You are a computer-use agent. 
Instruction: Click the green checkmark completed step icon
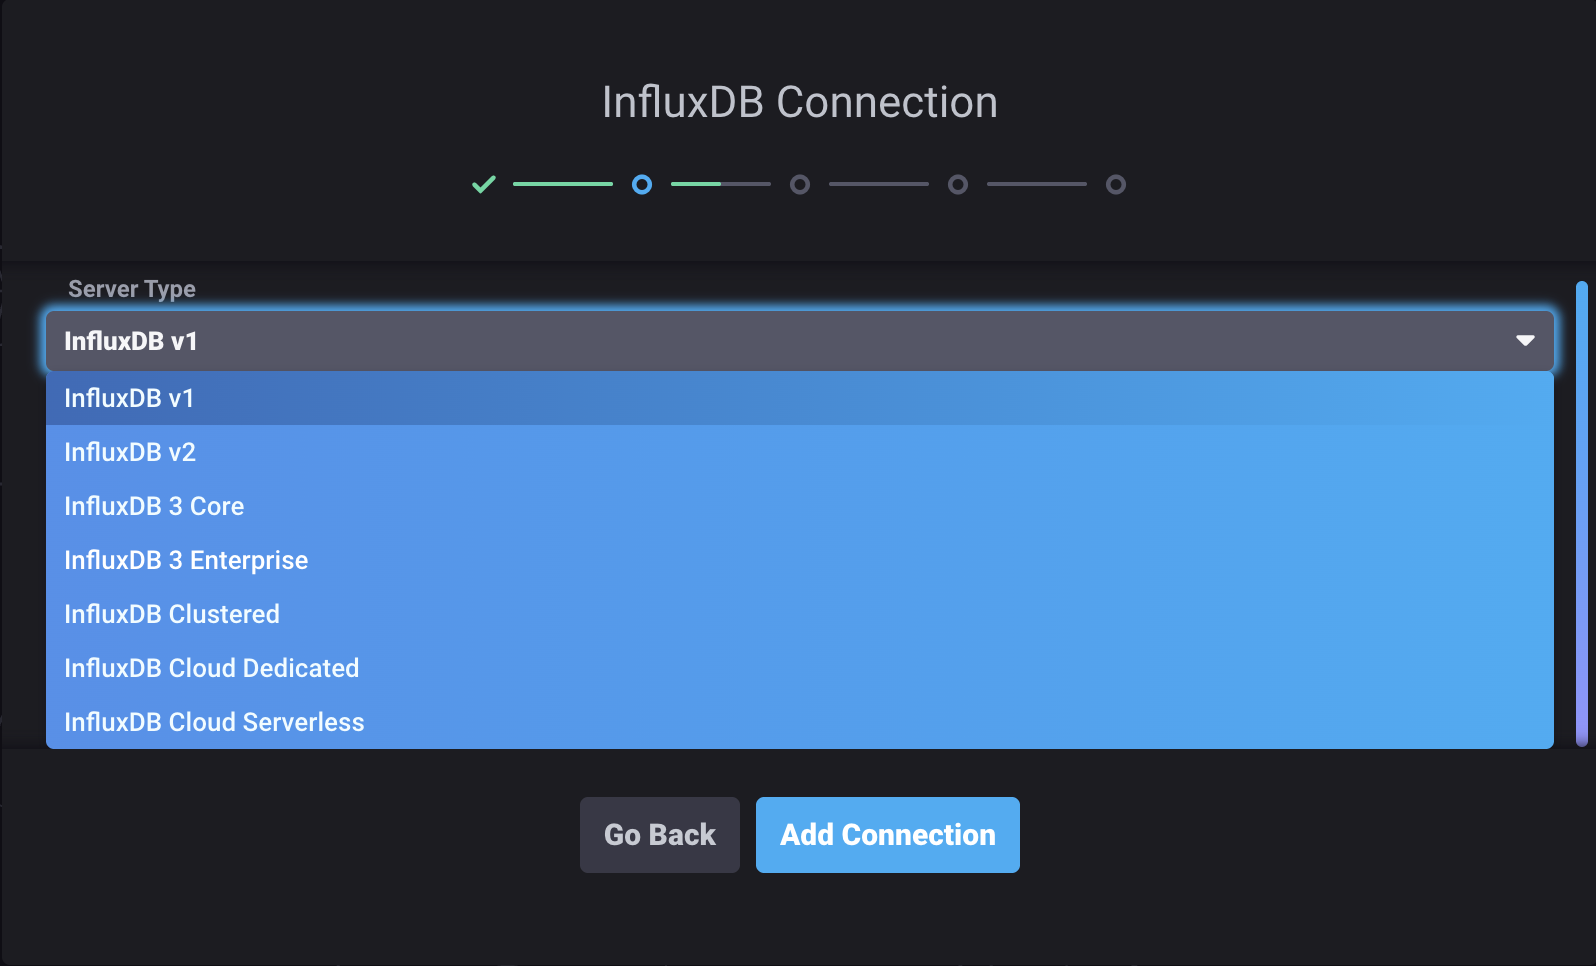click(484, 184)
